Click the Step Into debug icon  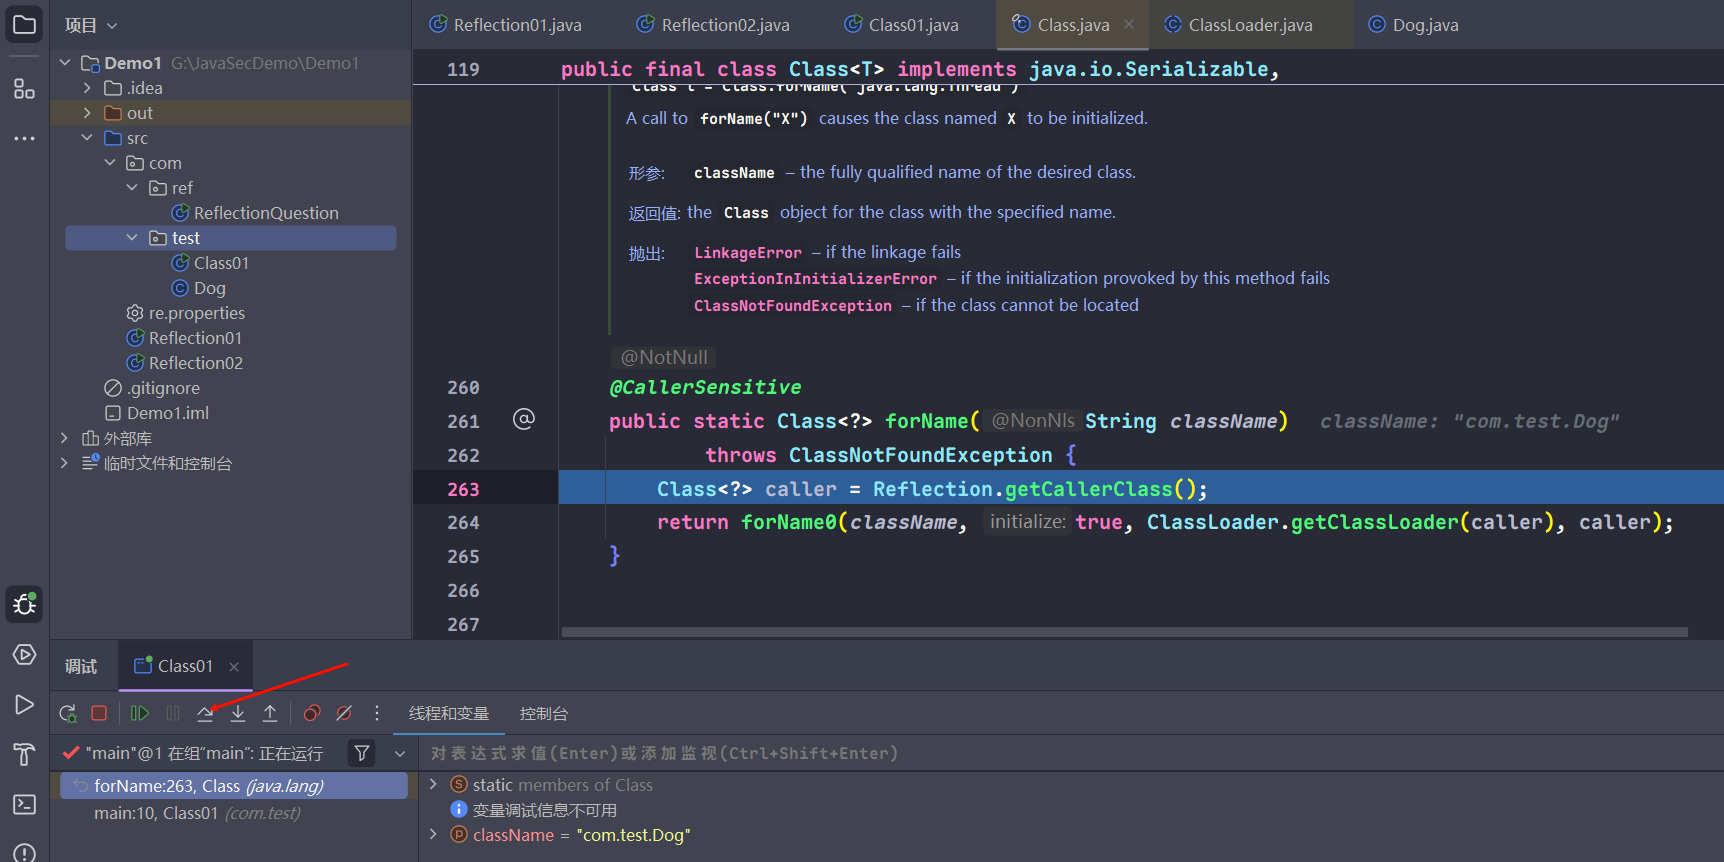click(x=238, y=713)
